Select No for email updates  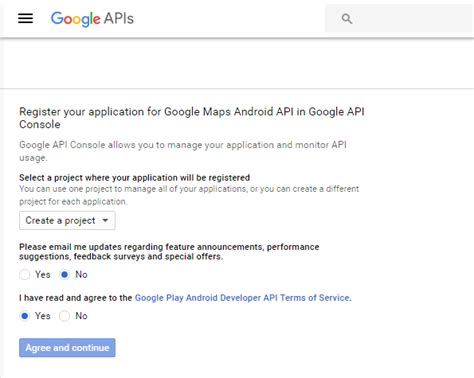64,275
